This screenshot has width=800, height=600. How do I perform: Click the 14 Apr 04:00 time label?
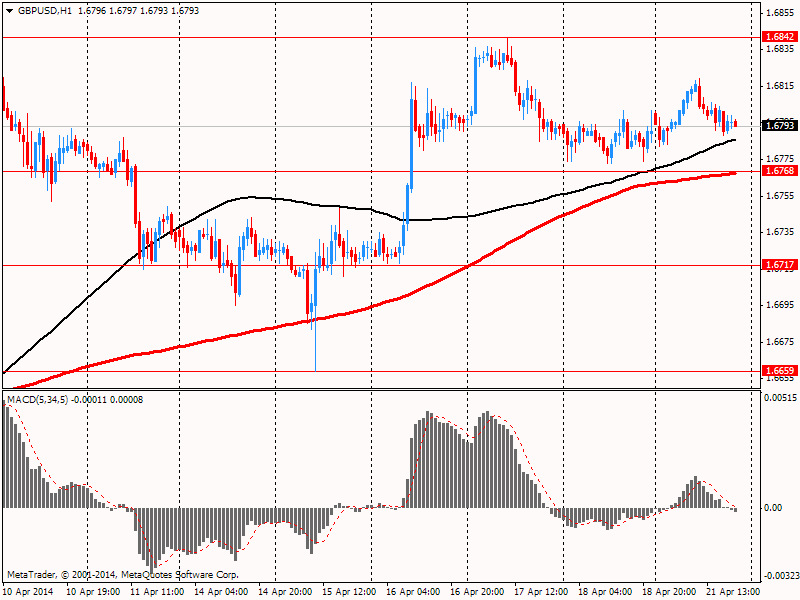pyautogui.click(x=221, y=592)
